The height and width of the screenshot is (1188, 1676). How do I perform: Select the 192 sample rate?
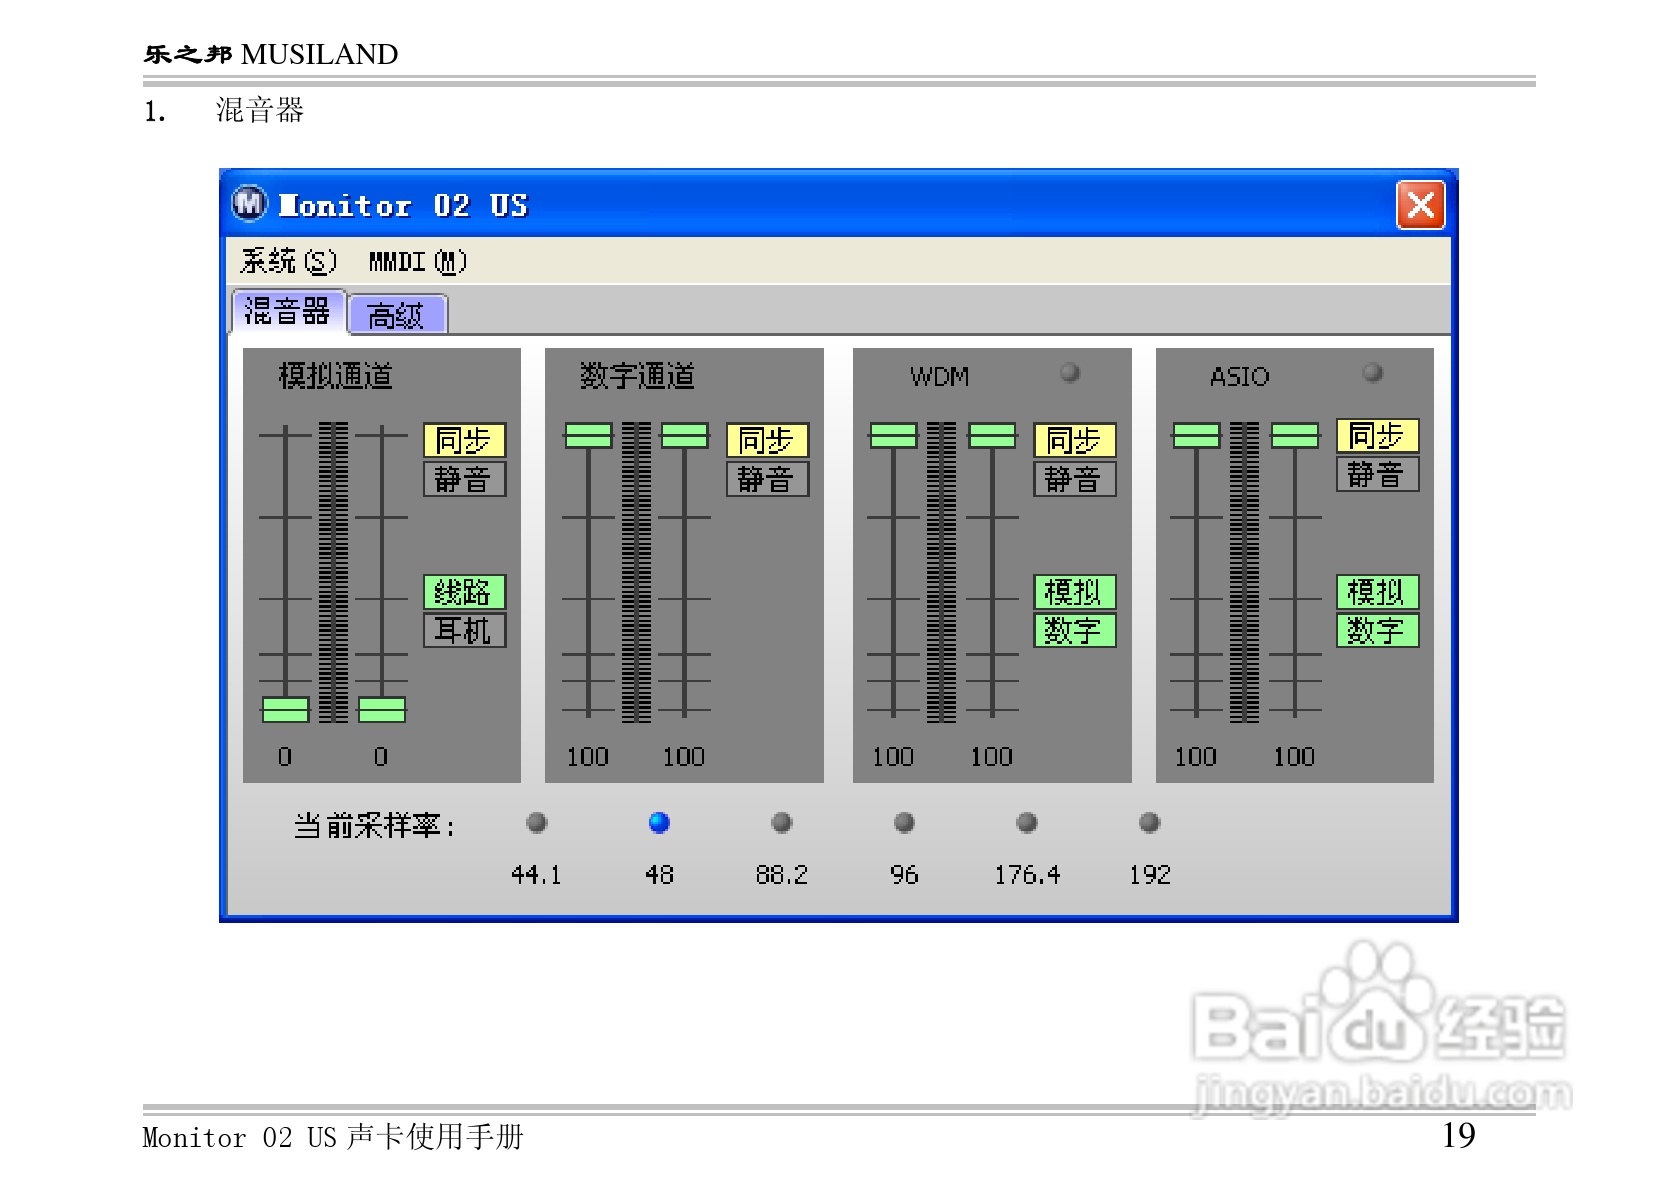1149,822
